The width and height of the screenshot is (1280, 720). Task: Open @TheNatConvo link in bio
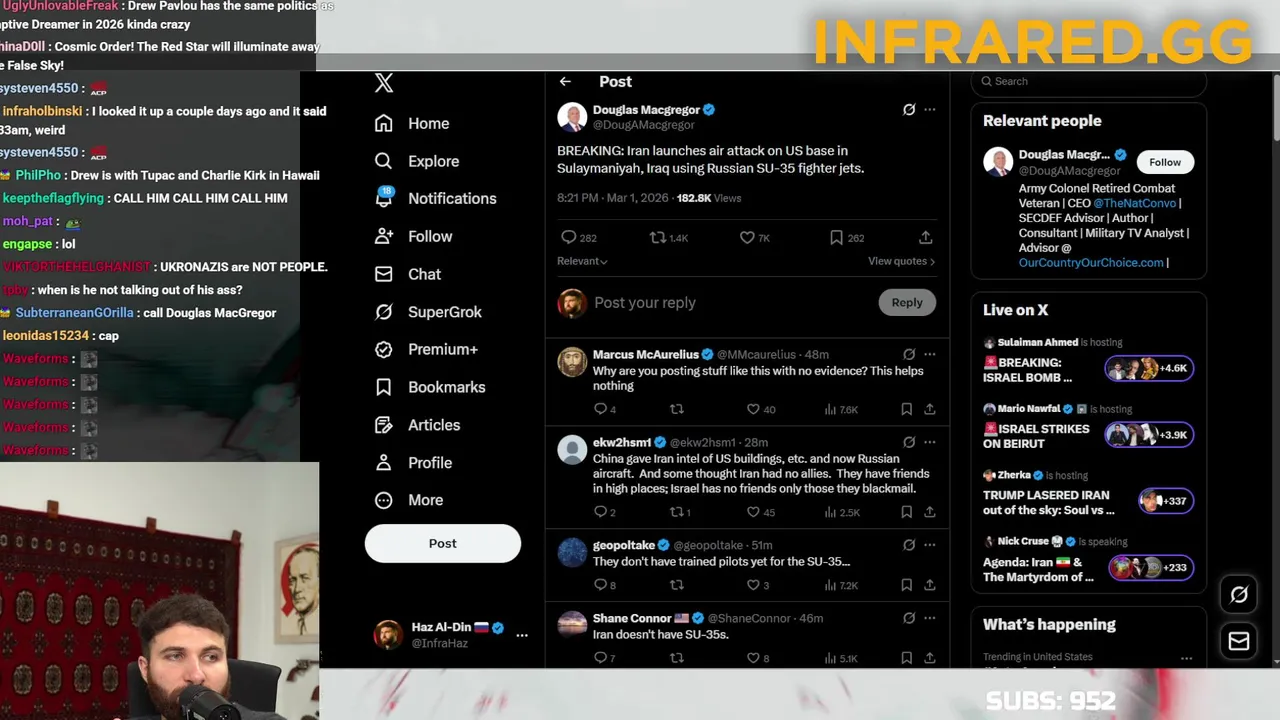click(x=1134, y=203)
